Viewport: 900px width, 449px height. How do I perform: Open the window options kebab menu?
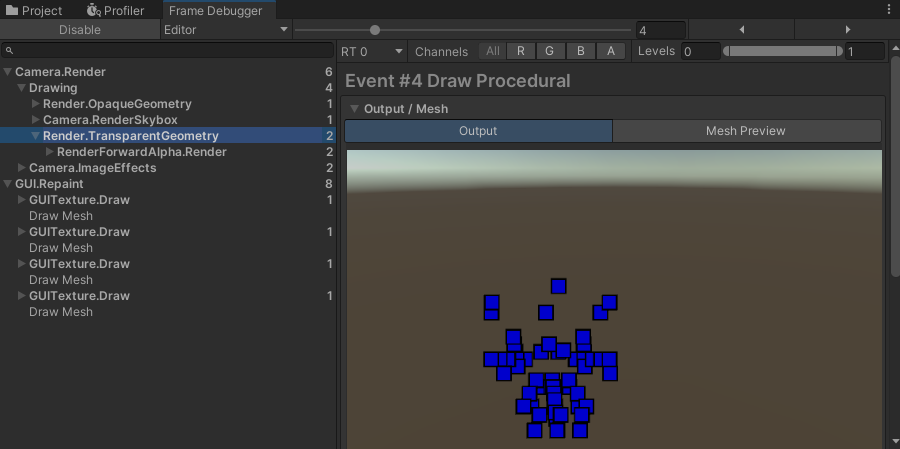click(889, 10)
